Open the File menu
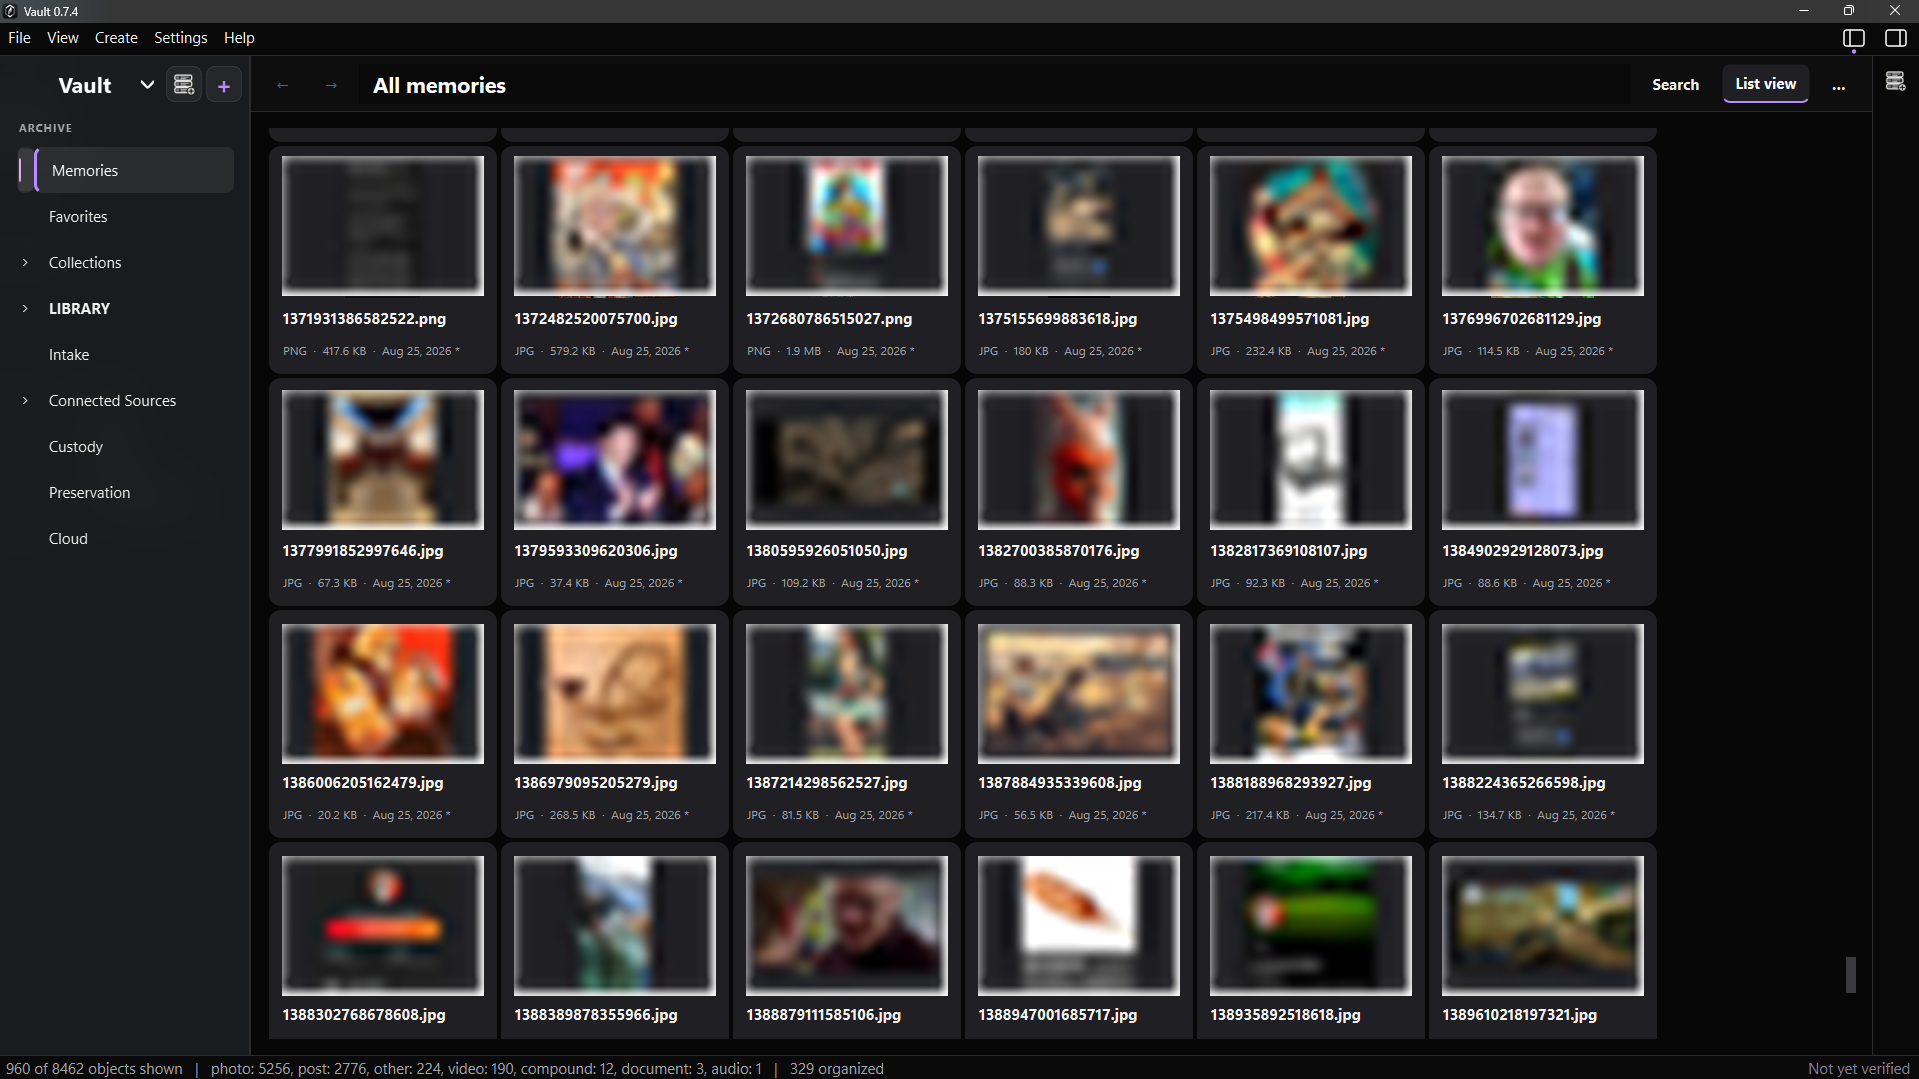This screenshot has height=1079, width=1919. pos(19,38)
